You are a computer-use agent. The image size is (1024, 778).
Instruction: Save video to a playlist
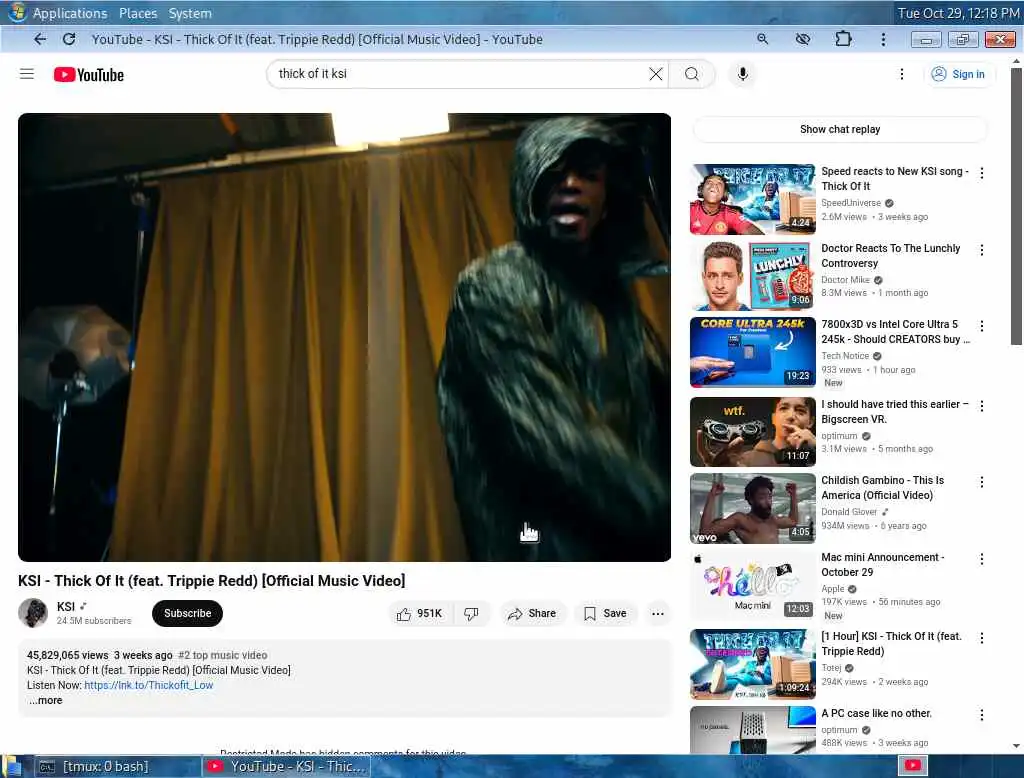[x=605, y=613]
